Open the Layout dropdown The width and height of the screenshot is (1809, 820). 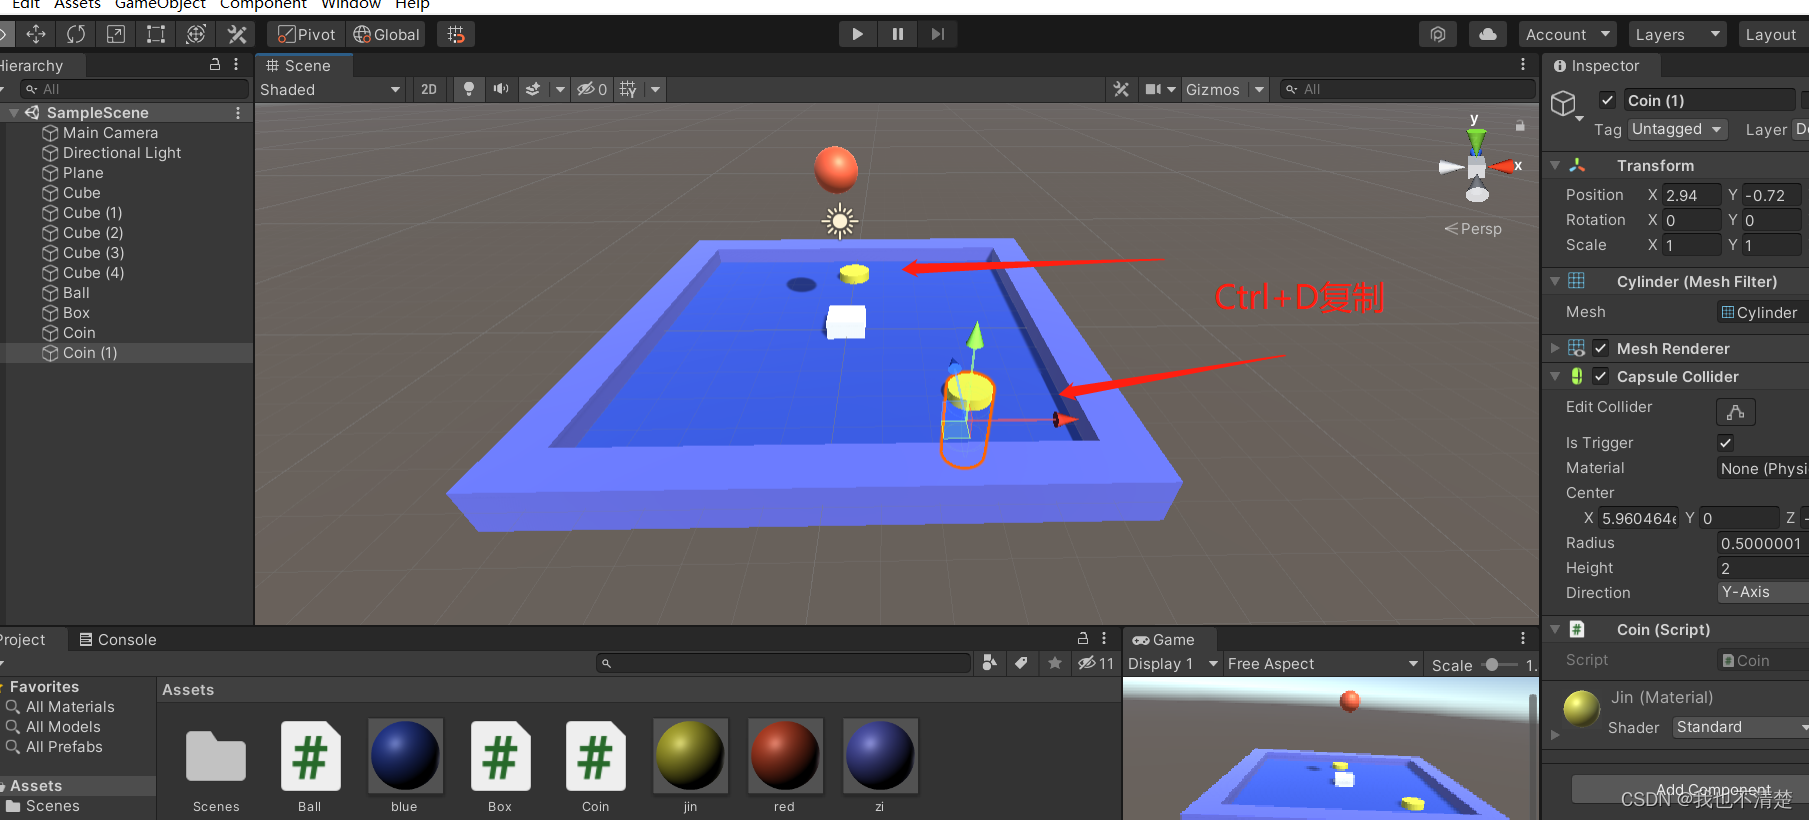click(x=1772, y=34)
